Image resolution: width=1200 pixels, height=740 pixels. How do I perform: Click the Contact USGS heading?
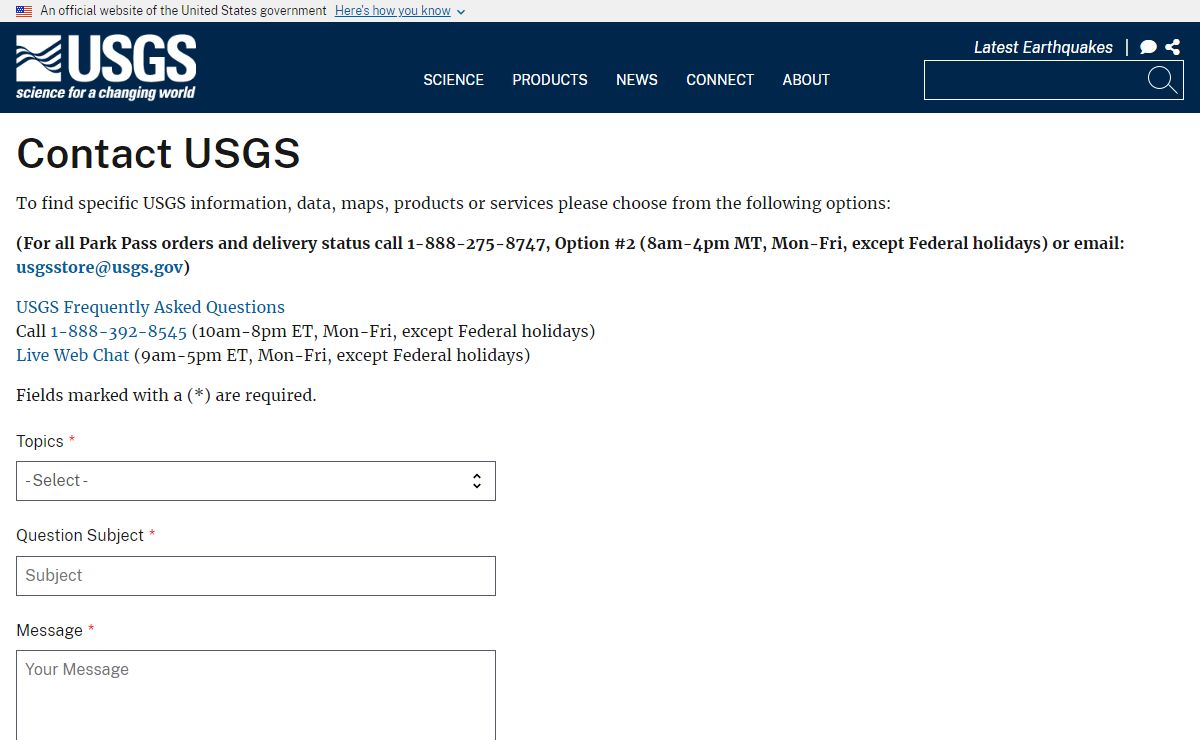coord(158,153)
